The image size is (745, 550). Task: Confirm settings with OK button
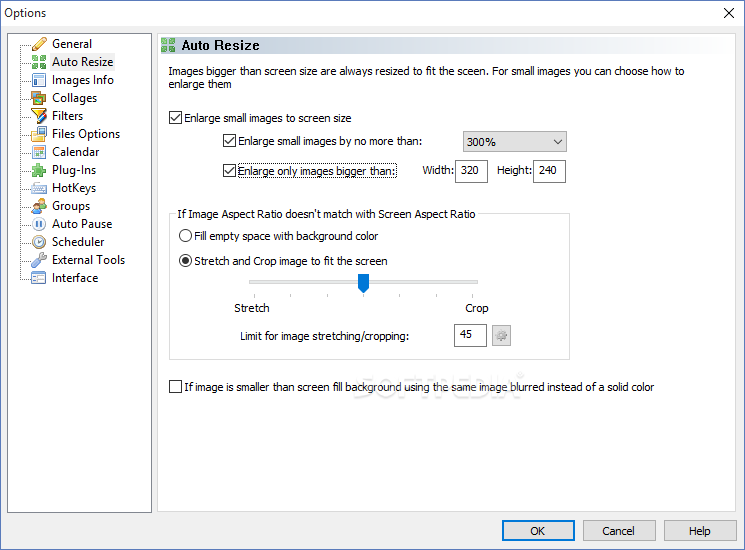(x=538, y=531)
